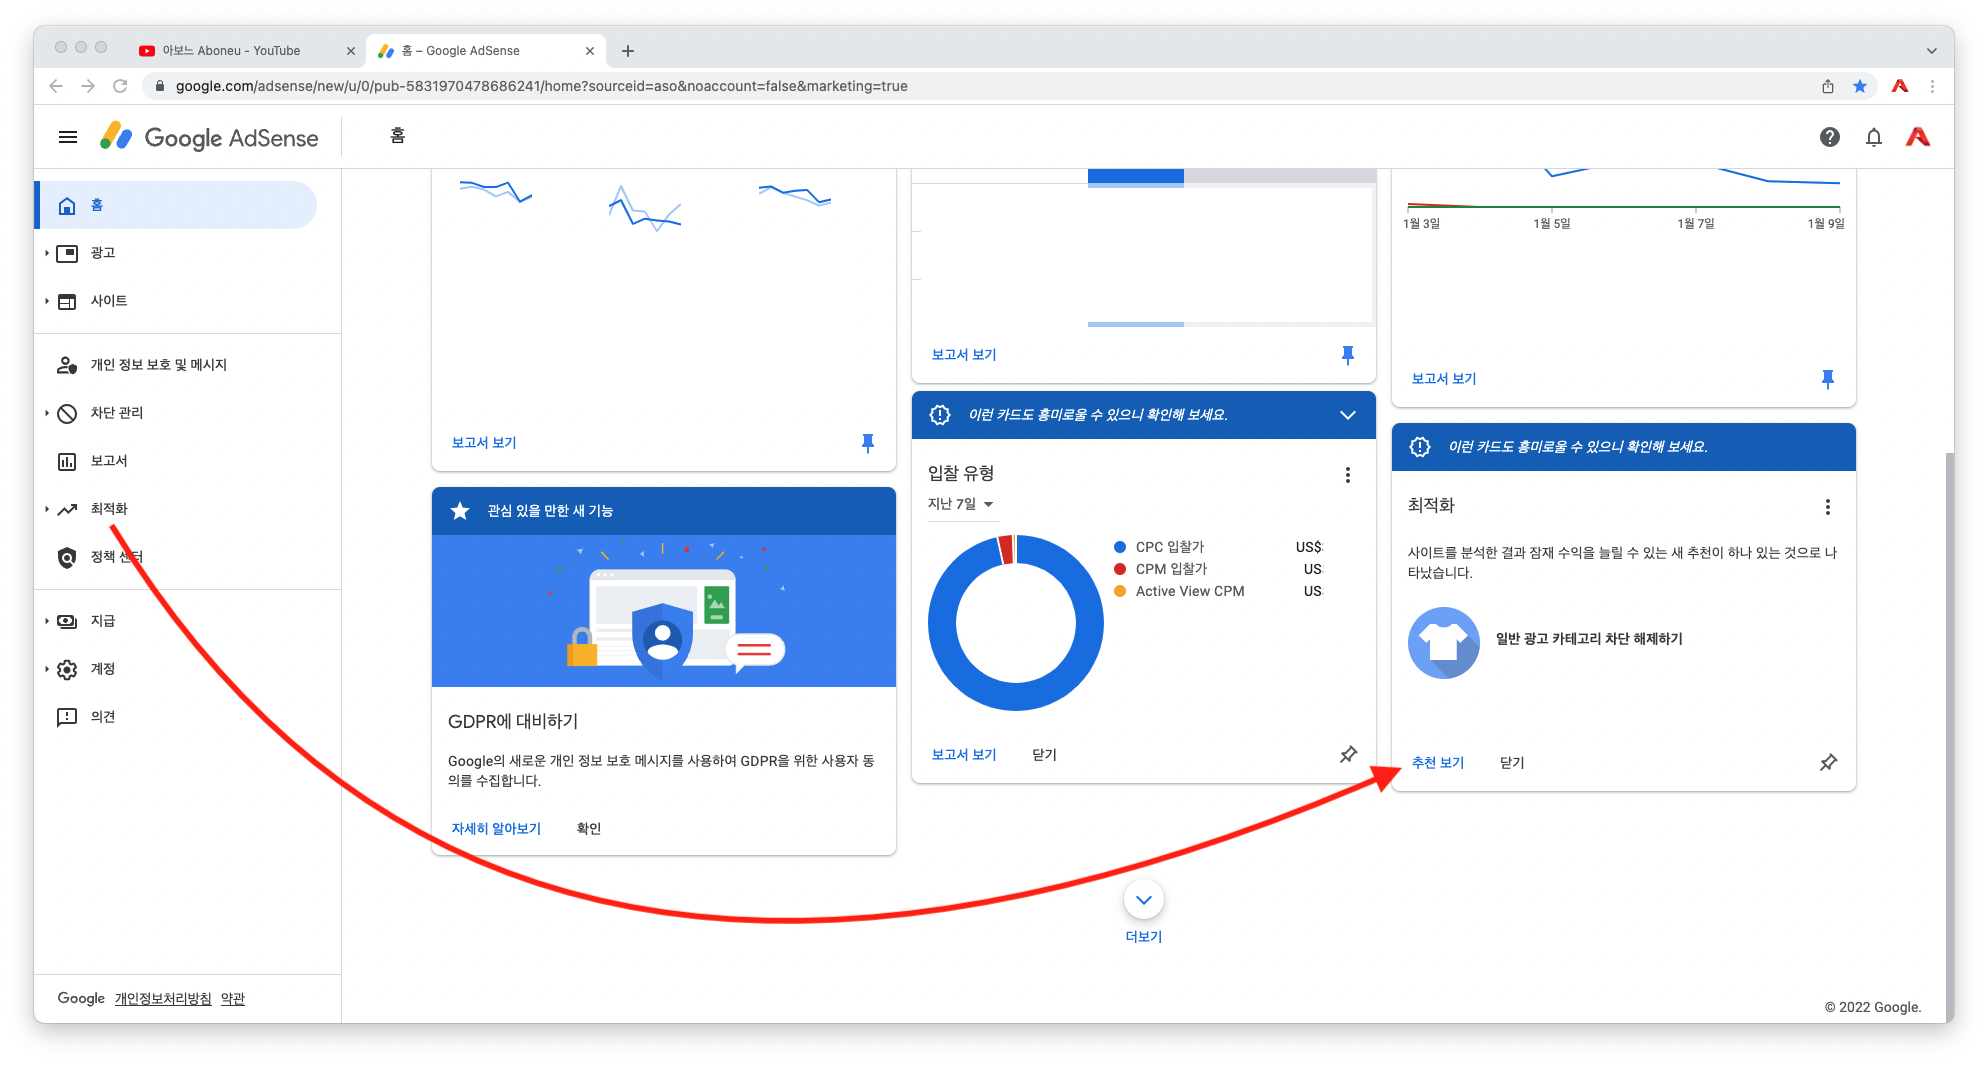Click the 홈 home sidebar item
1988x1065 pixels.
[x=176, y=205]
